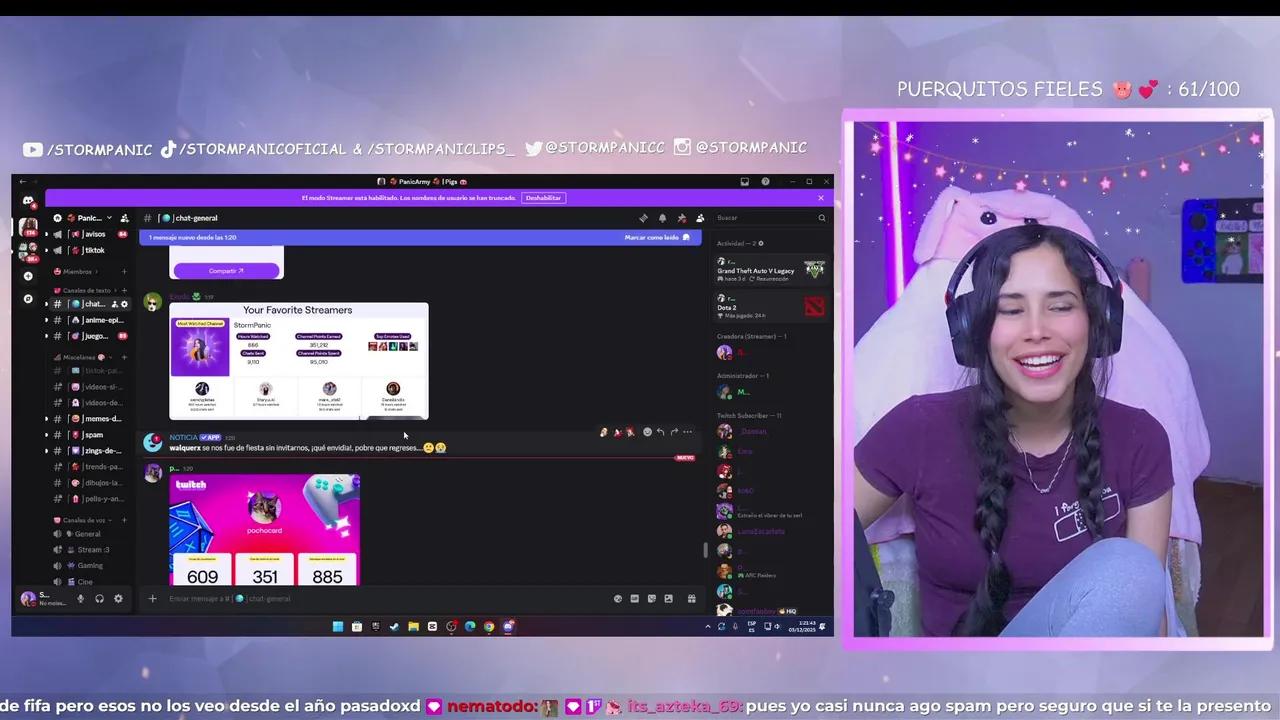Screen dimensions: 1280x720
Task: Open Discord inbox icon in title bar
Action: tap(744, 182)
